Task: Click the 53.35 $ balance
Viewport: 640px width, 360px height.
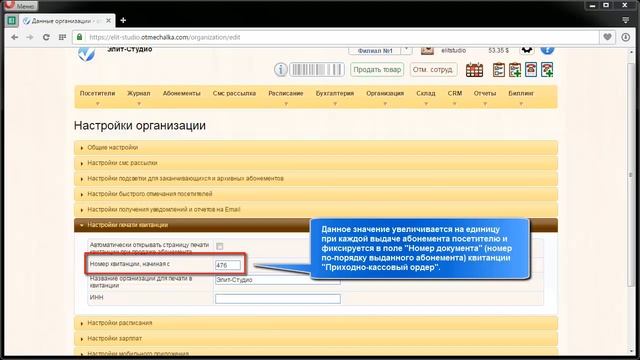Action: (x=498, y=51)
